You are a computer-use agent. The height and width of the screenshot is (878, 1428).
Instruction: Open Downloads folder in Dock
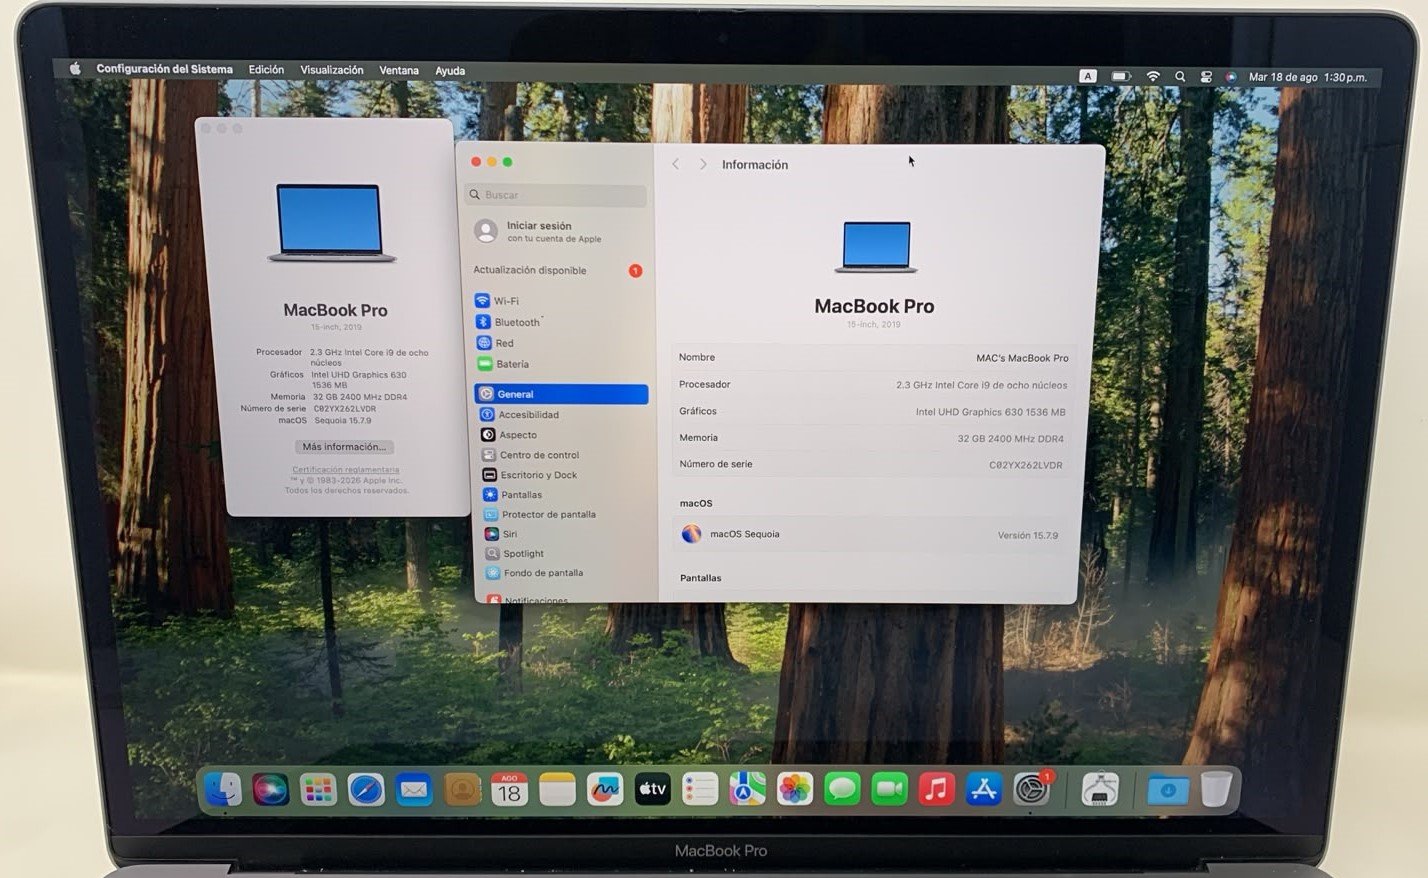[x=1167, y=791]
